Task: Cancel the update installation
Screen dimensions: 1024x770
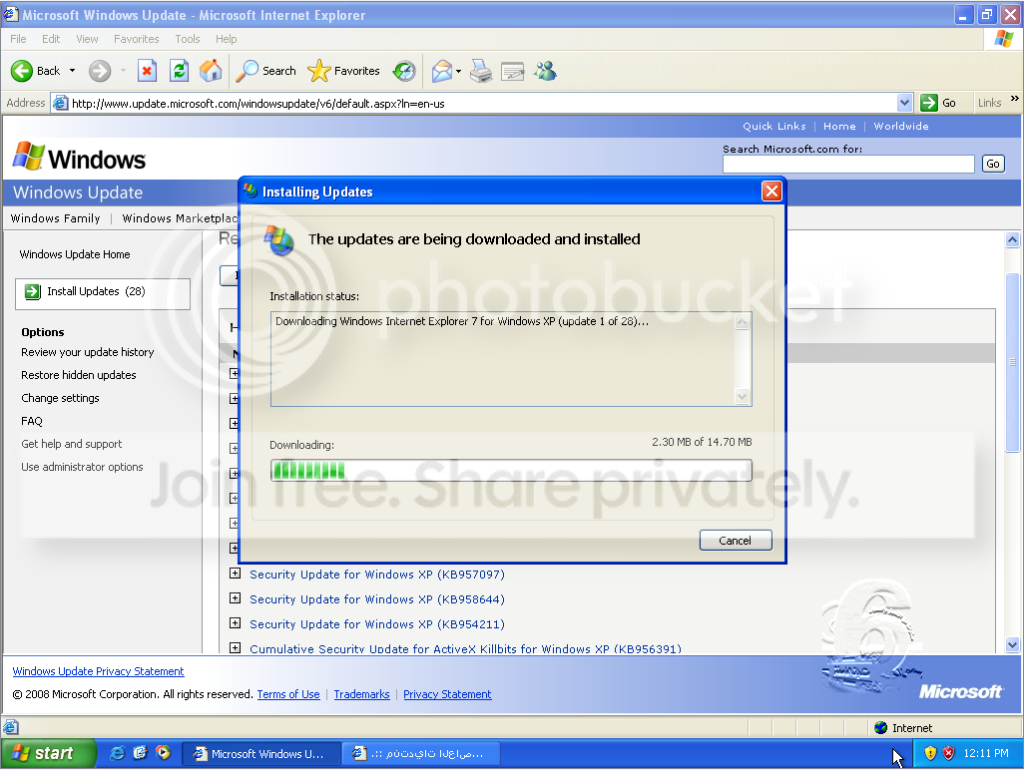Action: 735,540
